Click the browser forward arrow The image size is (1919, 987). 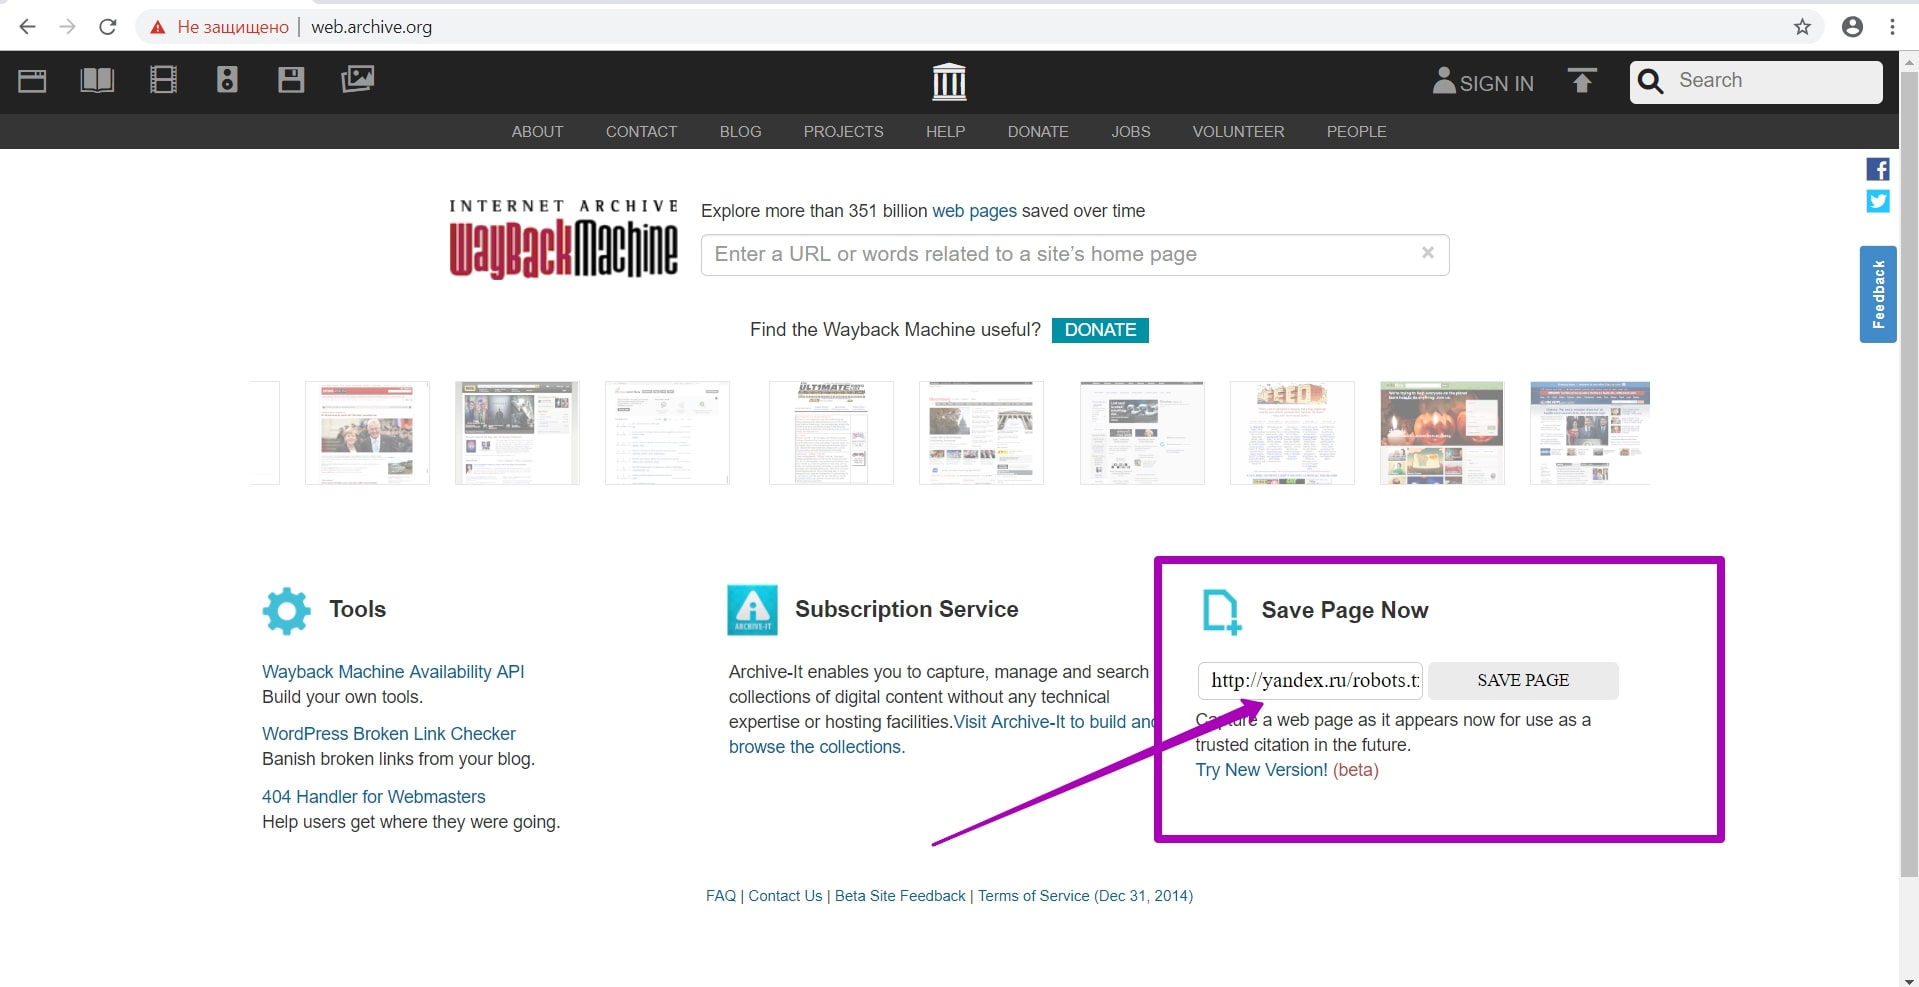click(67, 27)
